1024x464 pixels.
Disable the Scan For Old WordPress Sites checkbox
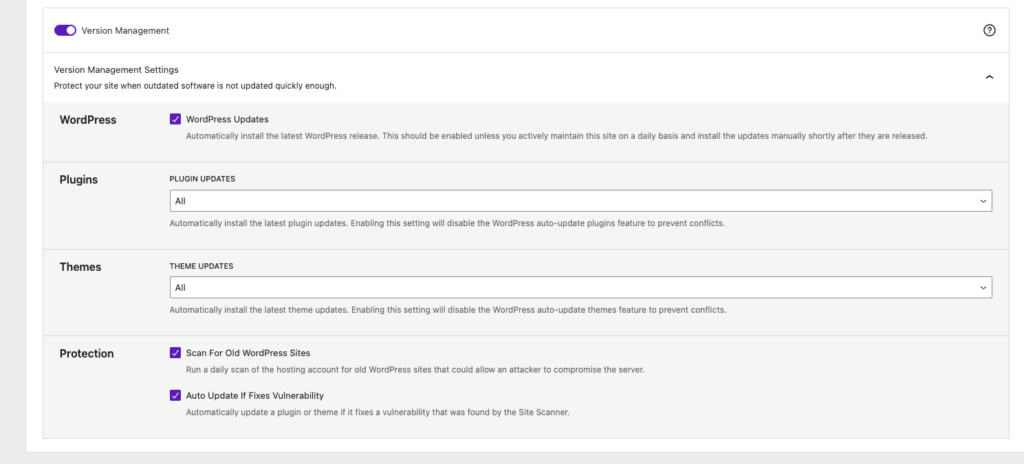pyautogui.click(x=176, y=353)
